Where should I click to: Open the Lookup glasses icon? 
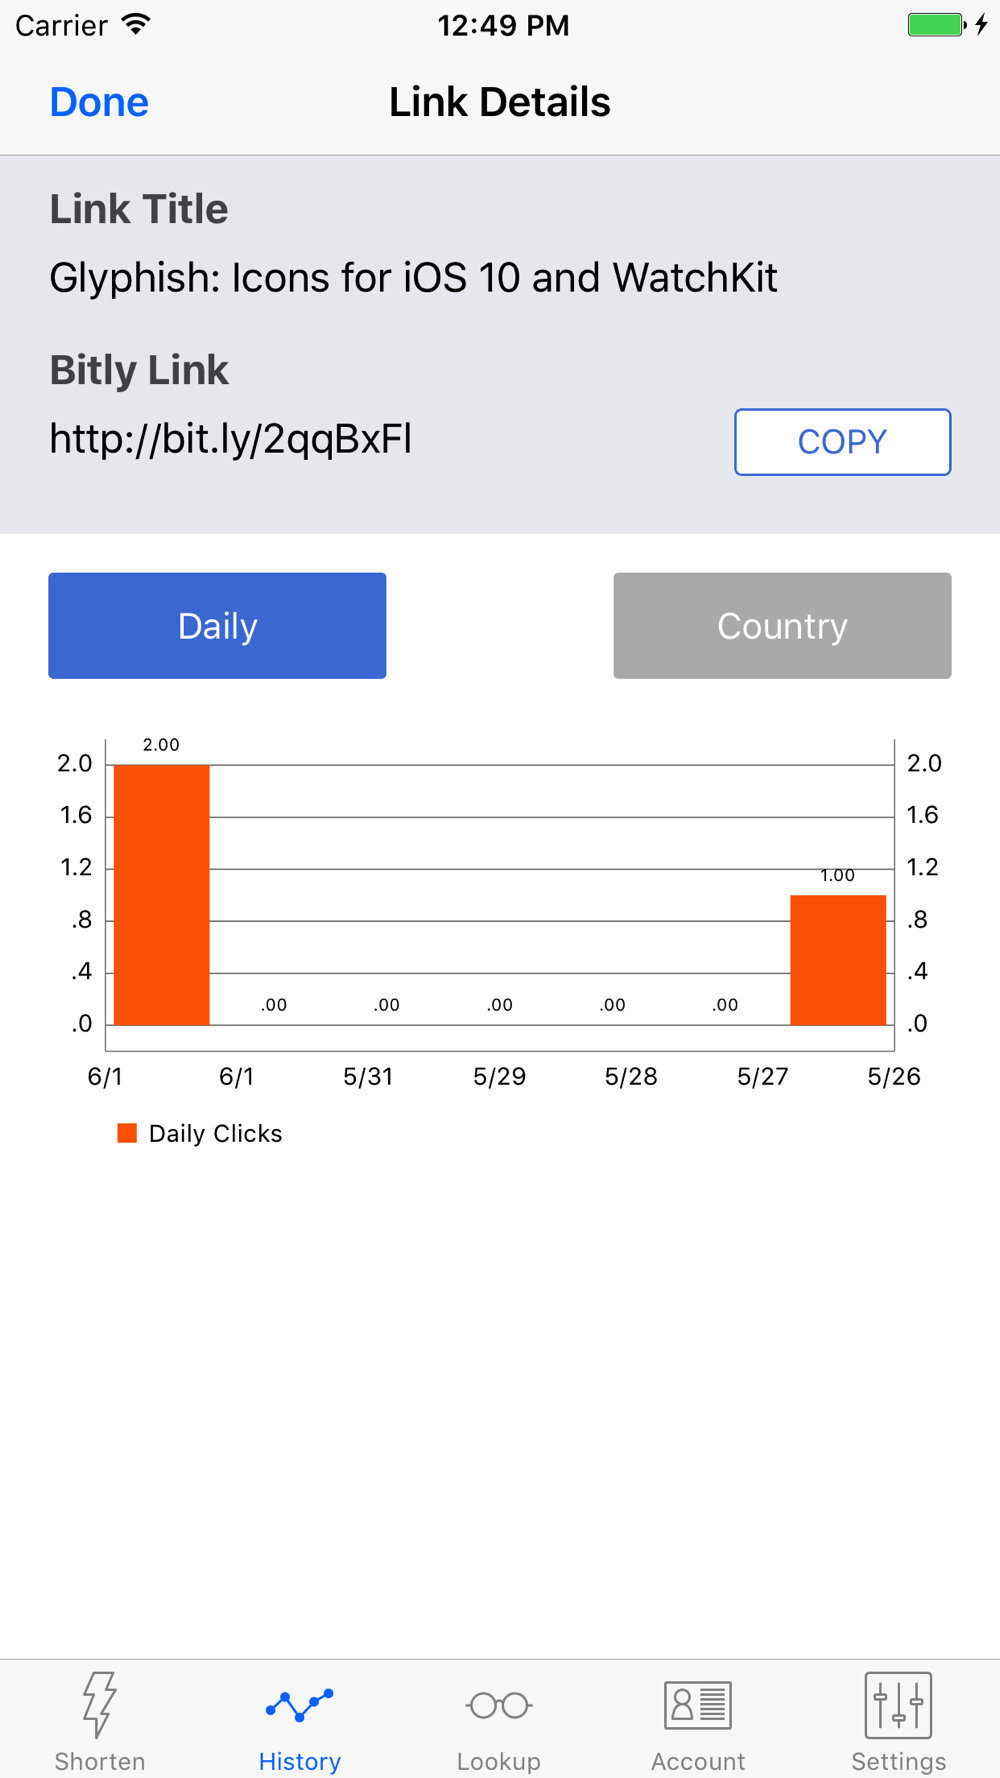click(499, 1705)
